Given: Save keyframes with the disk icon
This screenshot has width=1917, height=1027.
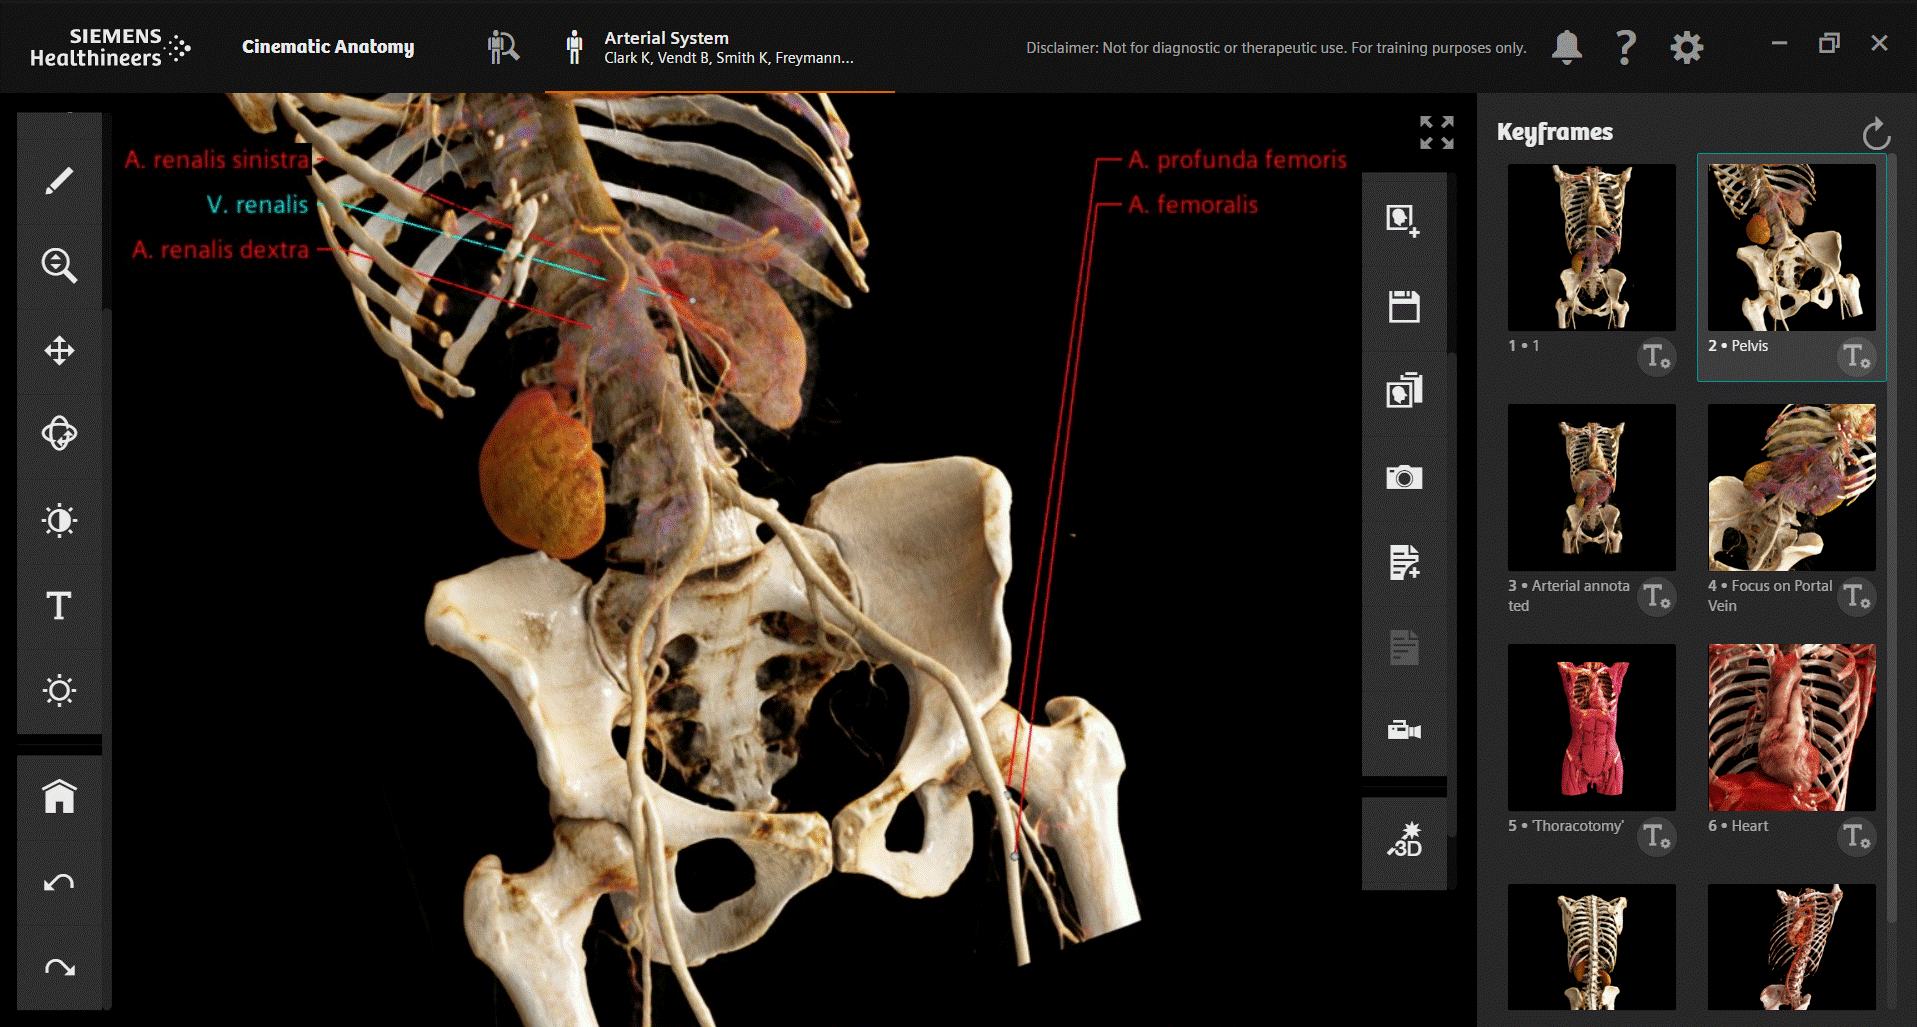Looking at the screenshot, I should 1404,306.
